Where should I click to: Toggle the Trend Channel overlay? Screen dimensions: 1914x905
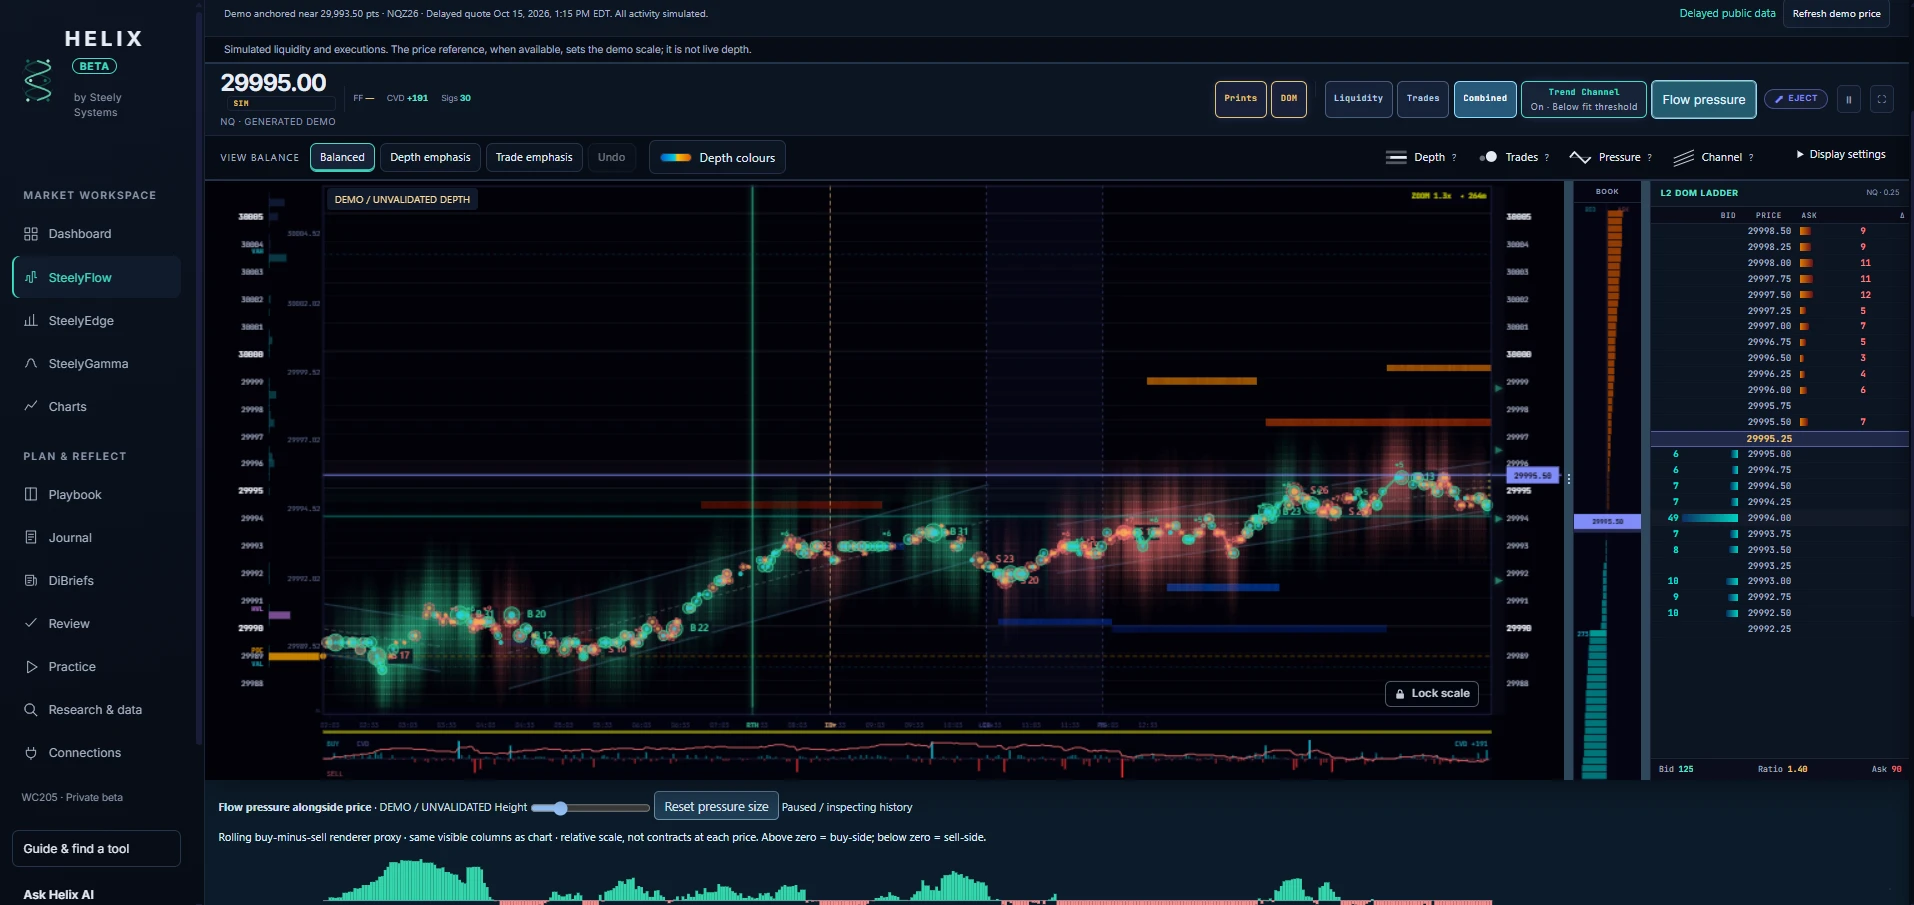1583,99
